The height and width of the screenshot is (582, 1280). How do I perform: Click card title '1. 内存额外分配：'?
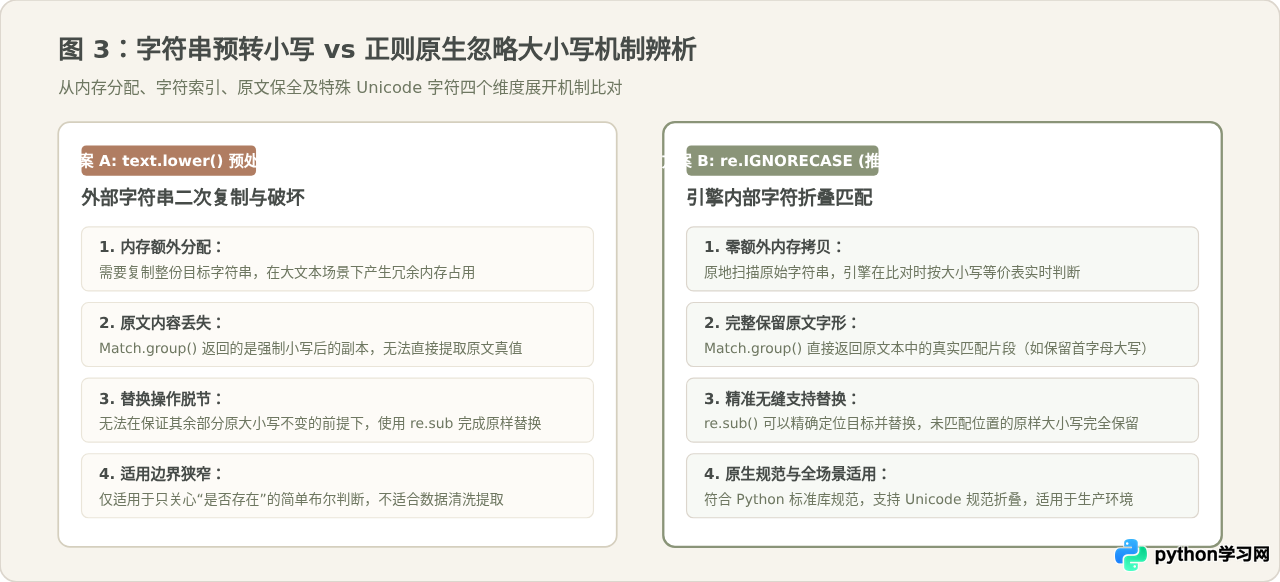coord(161,247)
